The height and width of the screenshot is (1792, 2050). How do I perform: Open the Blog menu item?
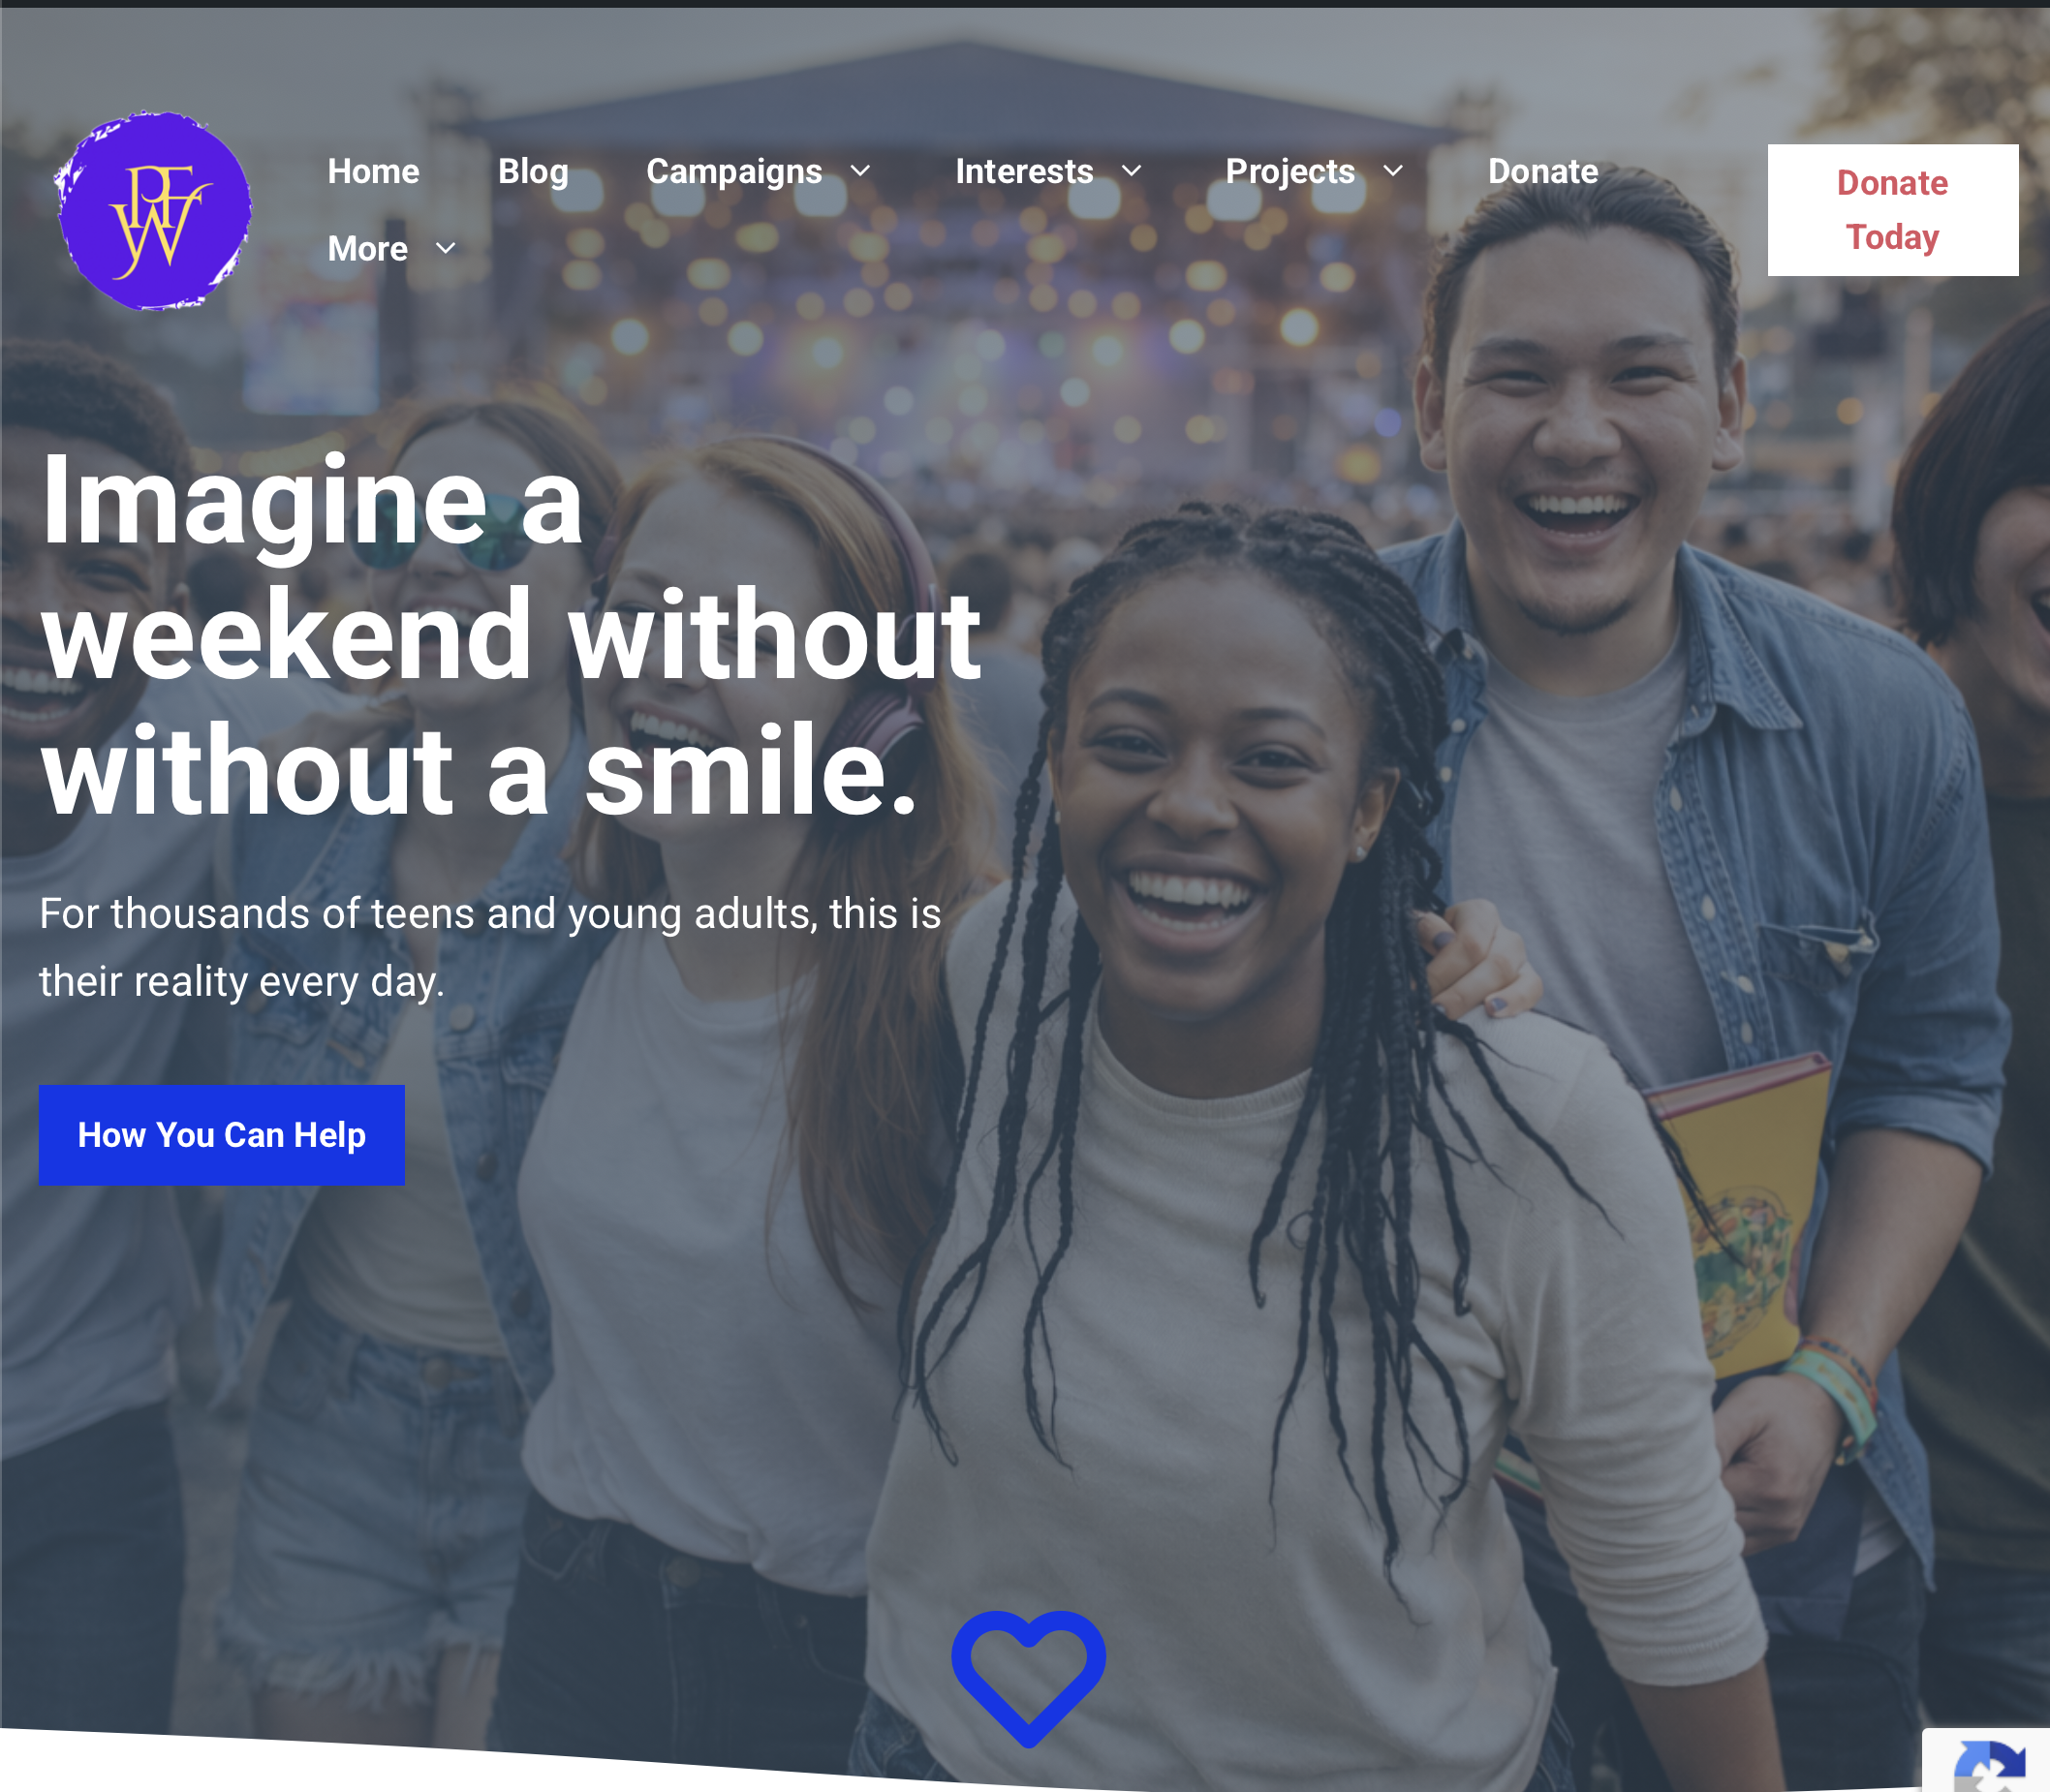click(533, 172)
